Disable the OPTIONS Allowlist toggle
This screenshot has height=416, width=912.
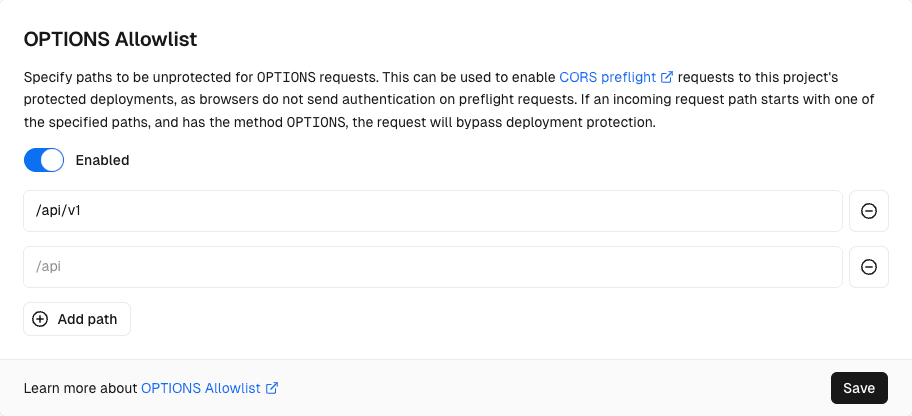click(44, 160)
